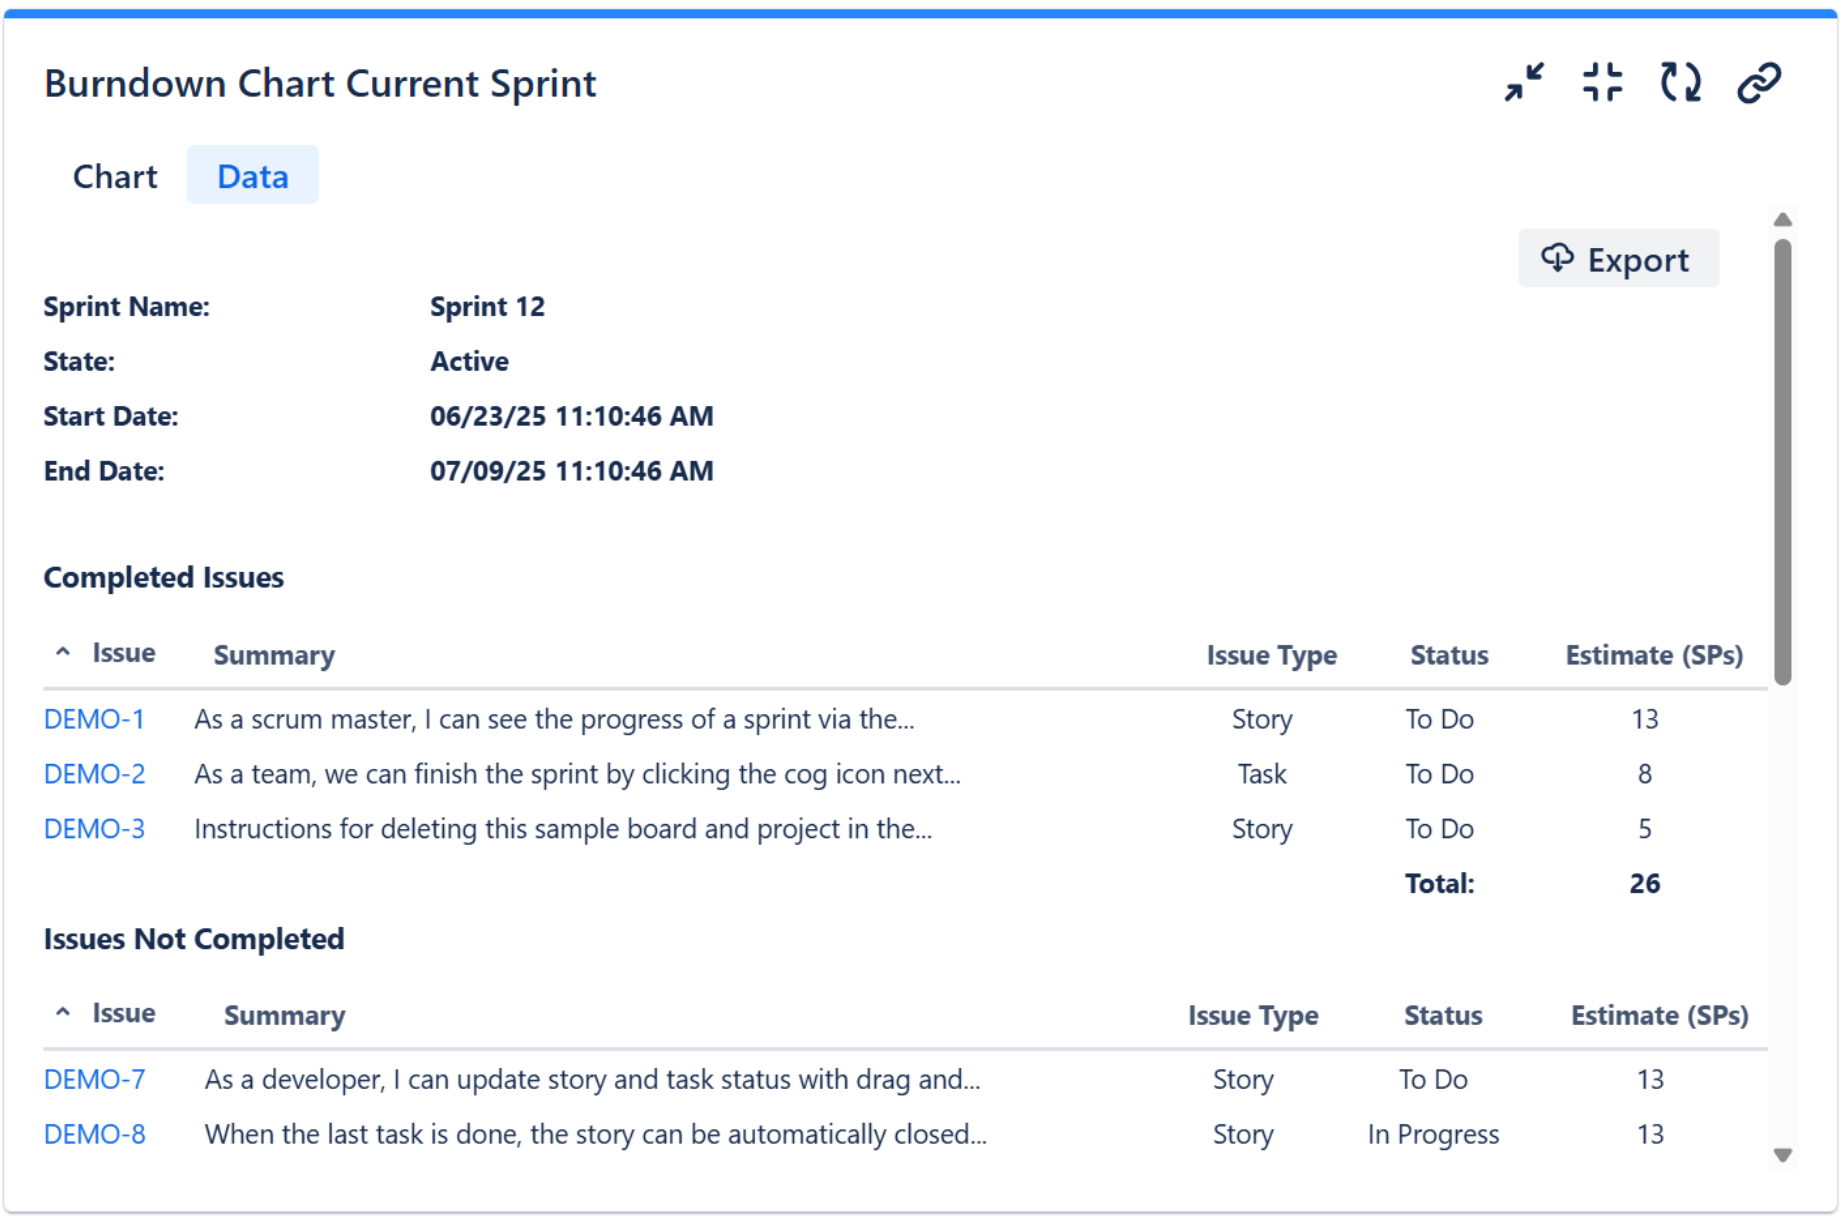Click the scrollbar down arrow

(1783, 1155)
